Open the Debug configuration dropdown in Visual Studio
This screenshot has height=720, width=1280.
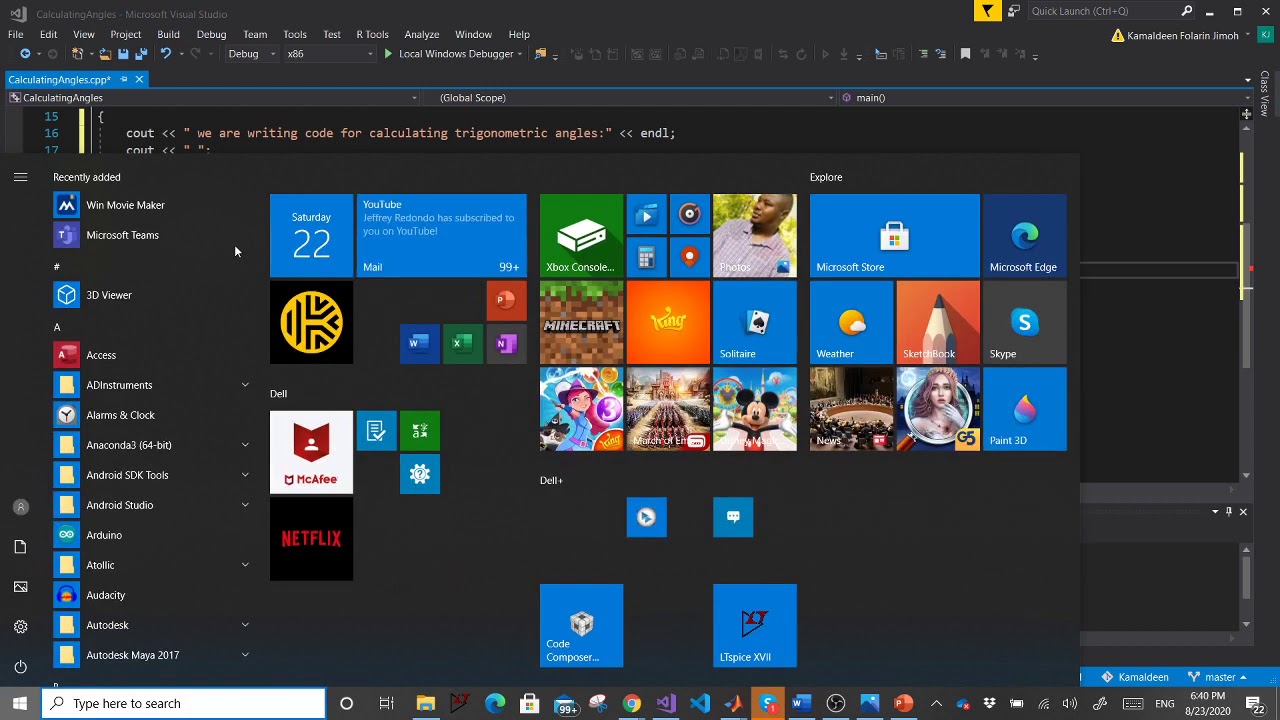pos(251,54)
